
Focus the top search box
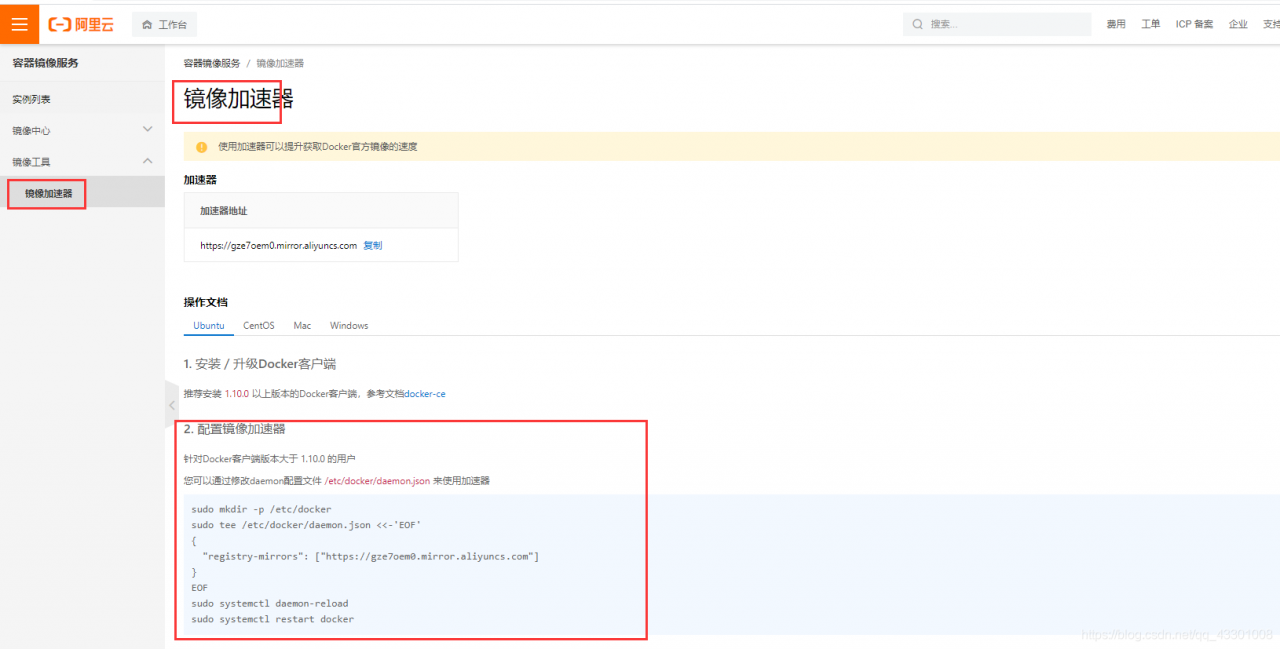click(997, 24)
